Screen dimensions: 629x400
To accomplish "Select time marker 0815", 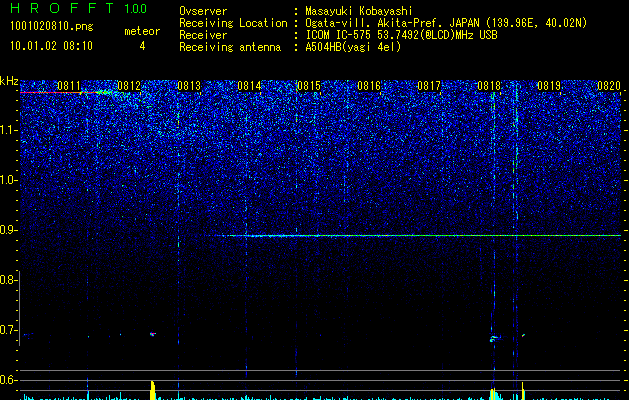I will (309, 86).
